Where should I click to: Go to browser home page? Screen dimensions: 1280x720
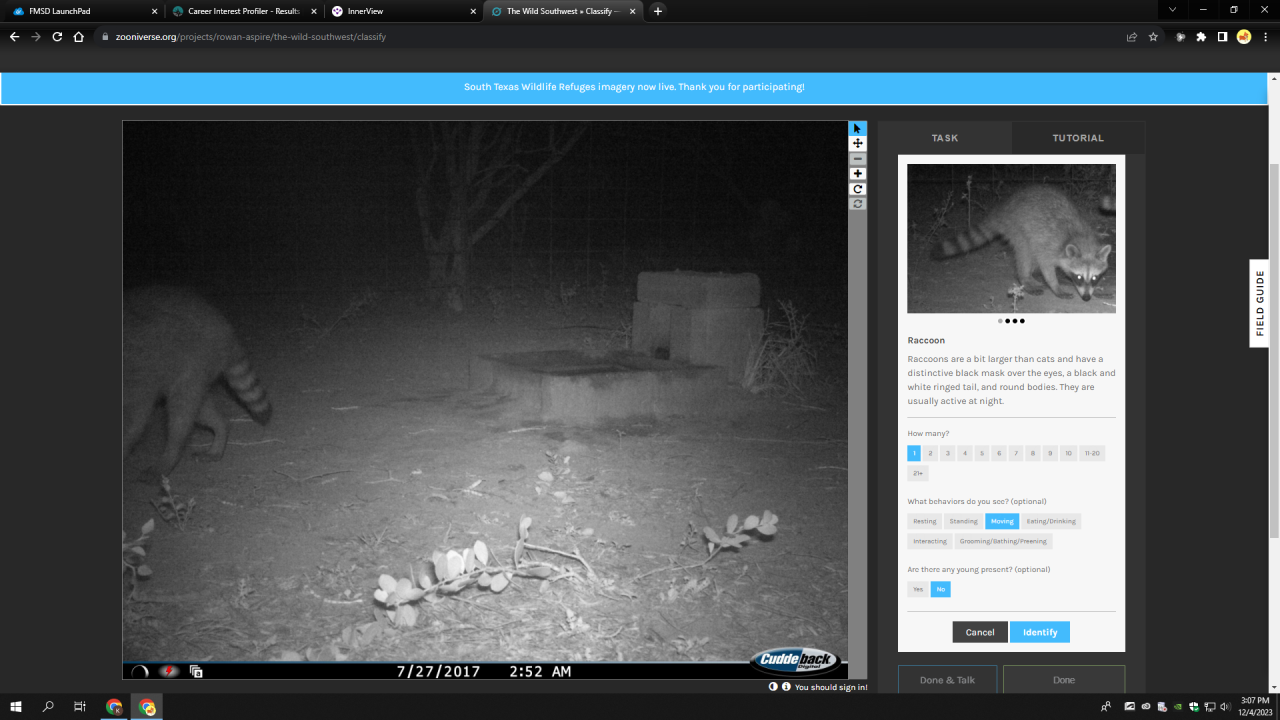point(79,37)
